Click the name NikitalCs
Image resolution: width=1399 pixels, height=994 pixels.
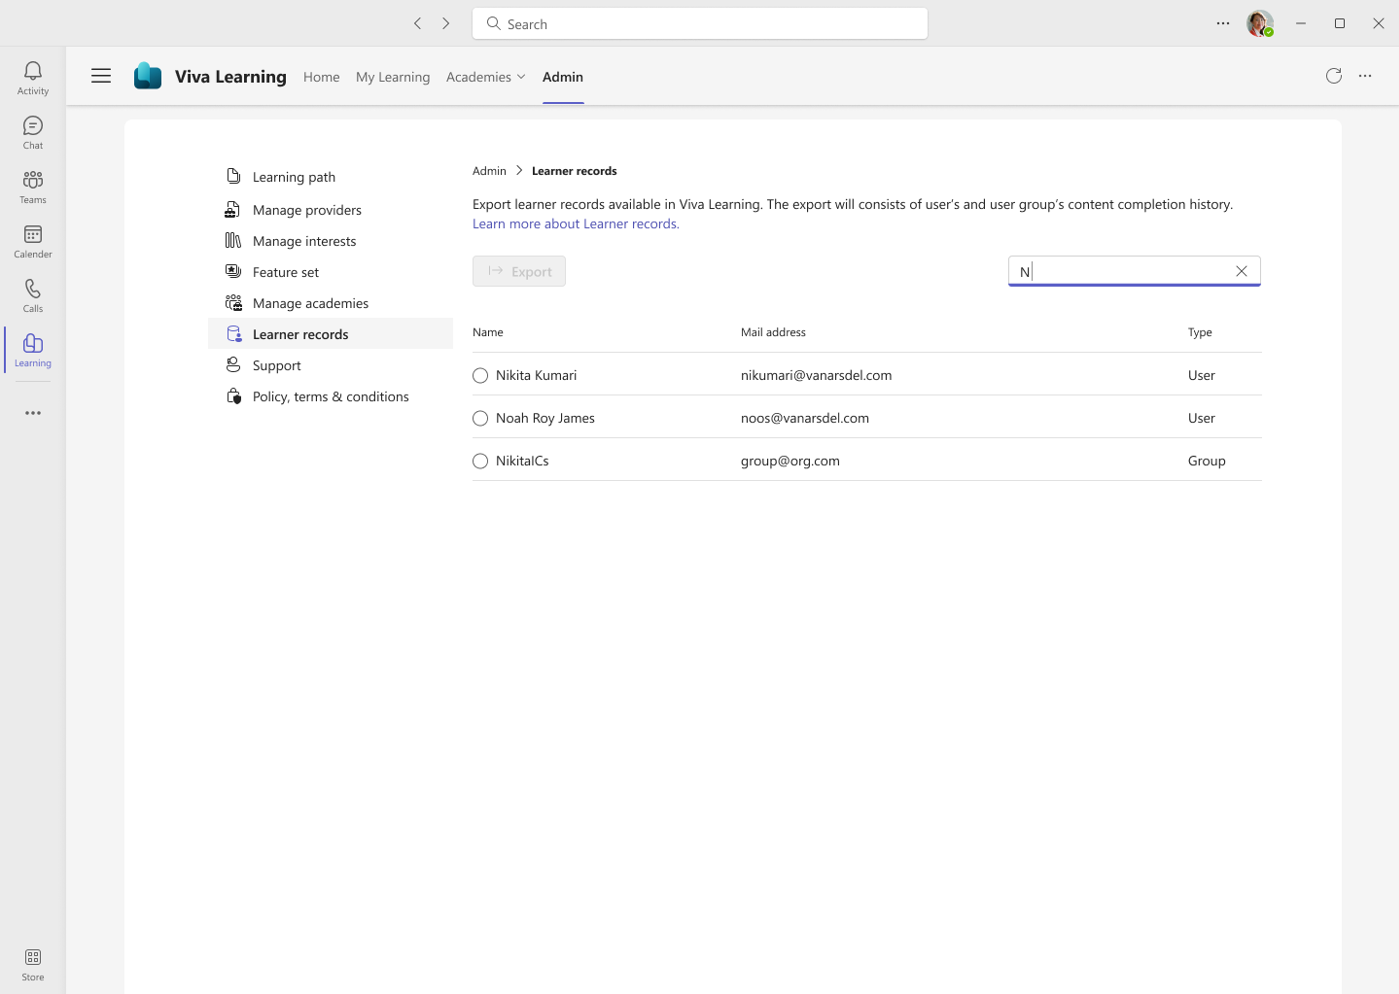tap(522, 461)
